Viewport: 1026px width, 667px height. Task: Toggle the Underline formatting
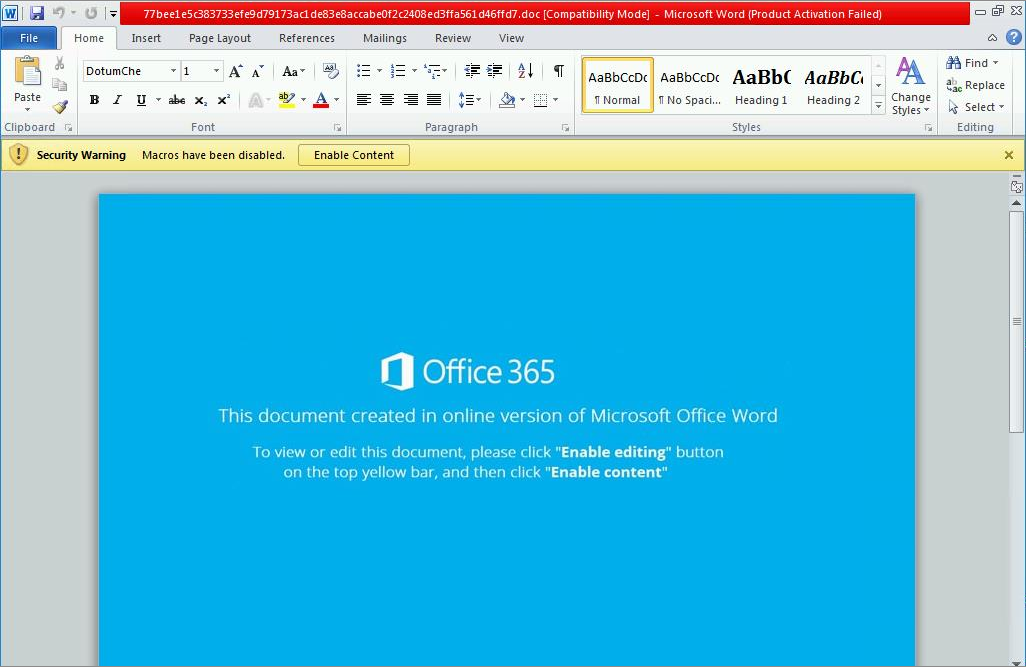coord(141,99)
